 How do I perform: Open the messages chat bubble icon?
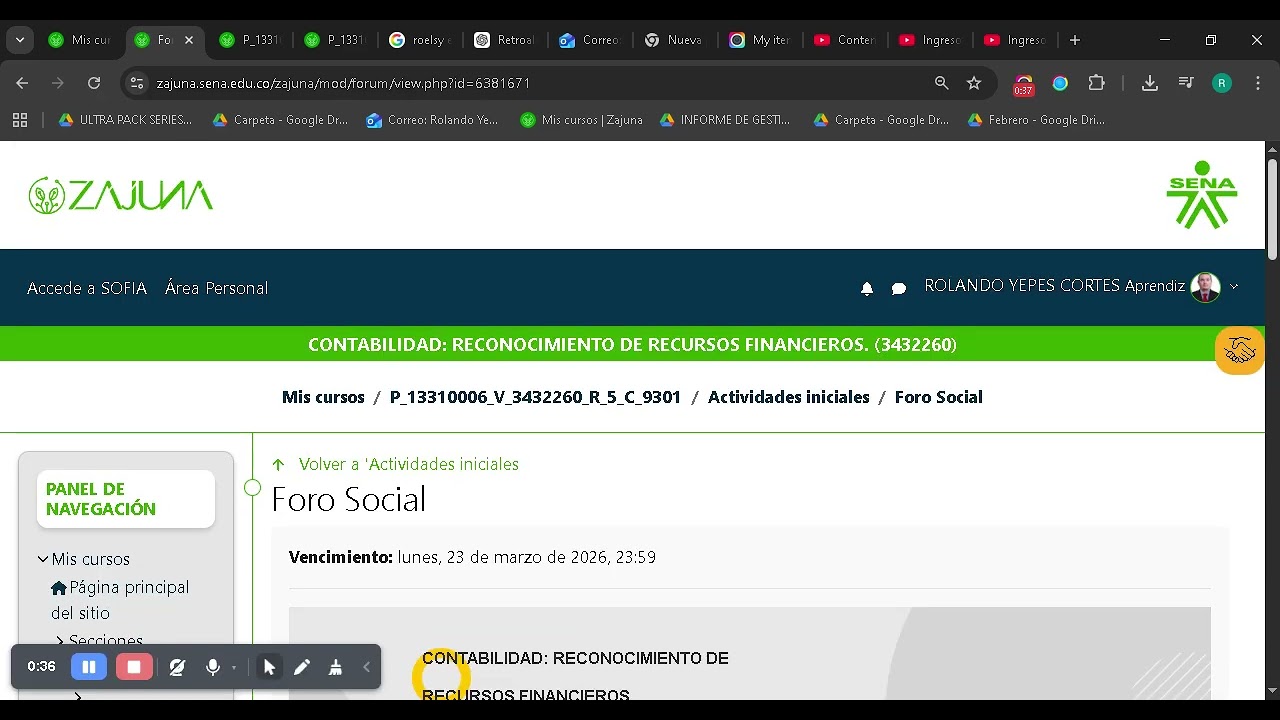[899, 288]
